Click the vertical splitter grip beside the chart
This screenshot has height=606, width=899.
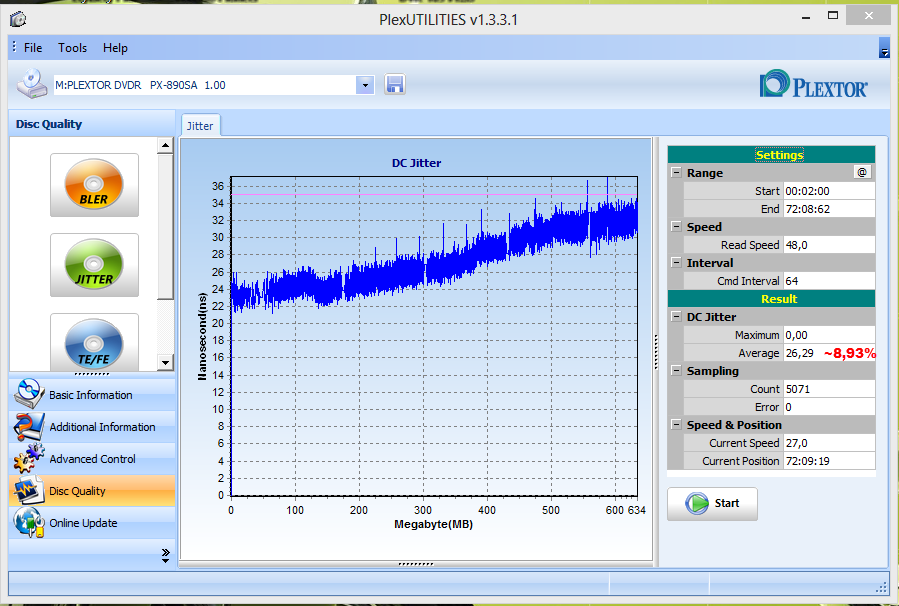[656, 352]
